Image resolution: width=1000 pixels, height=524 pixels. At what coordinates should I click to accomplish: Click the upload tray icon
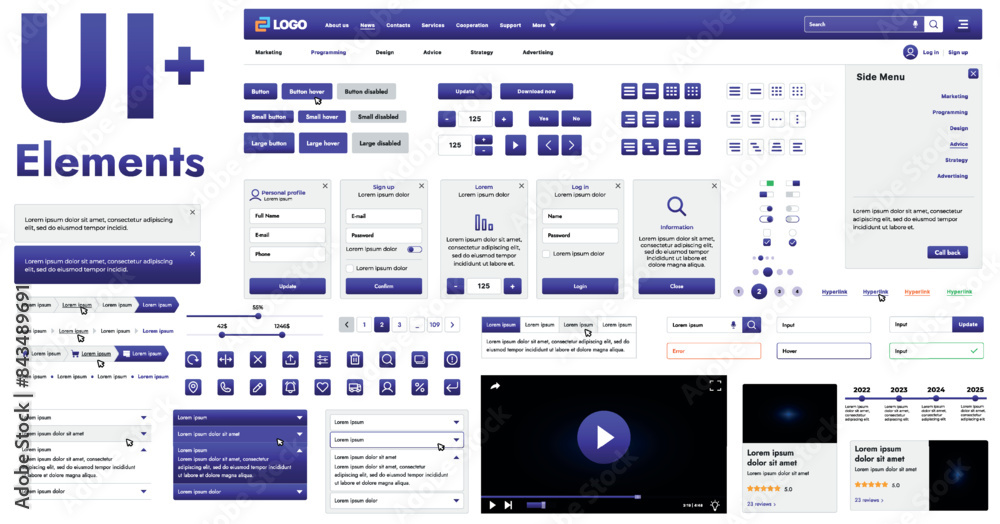pos(290,360)
